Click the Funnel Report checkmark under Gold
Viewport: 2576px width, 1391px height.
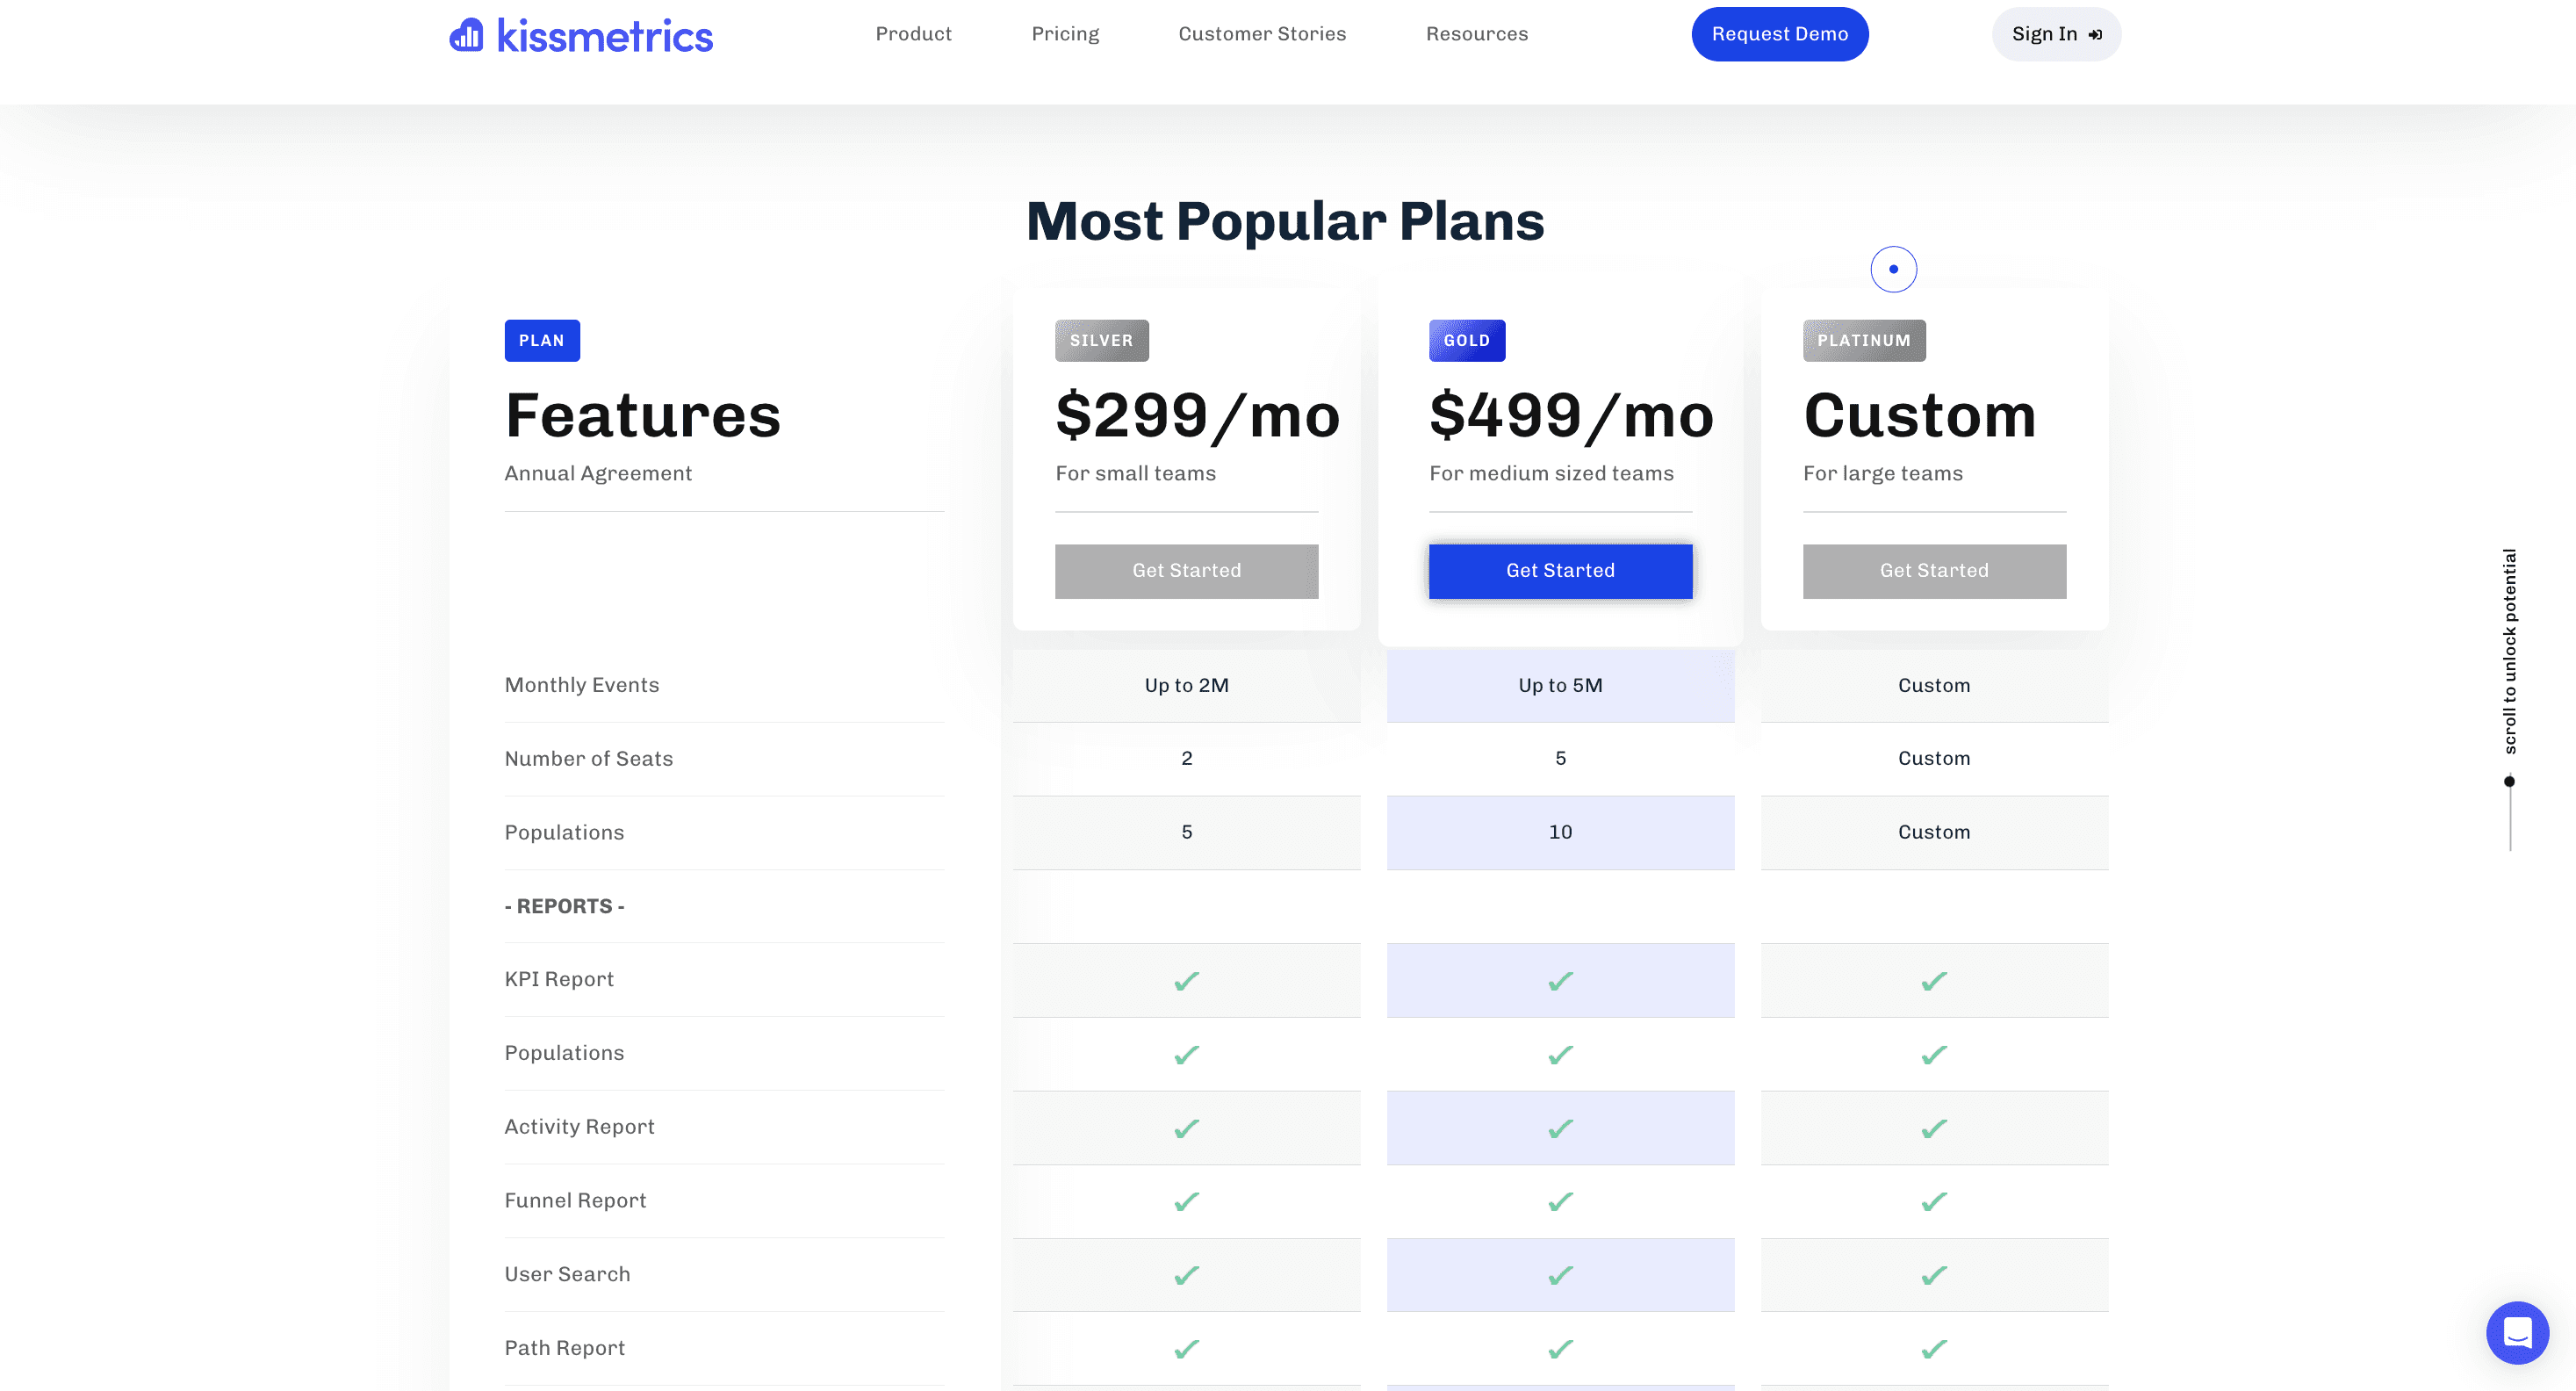coord(1560,1201)
